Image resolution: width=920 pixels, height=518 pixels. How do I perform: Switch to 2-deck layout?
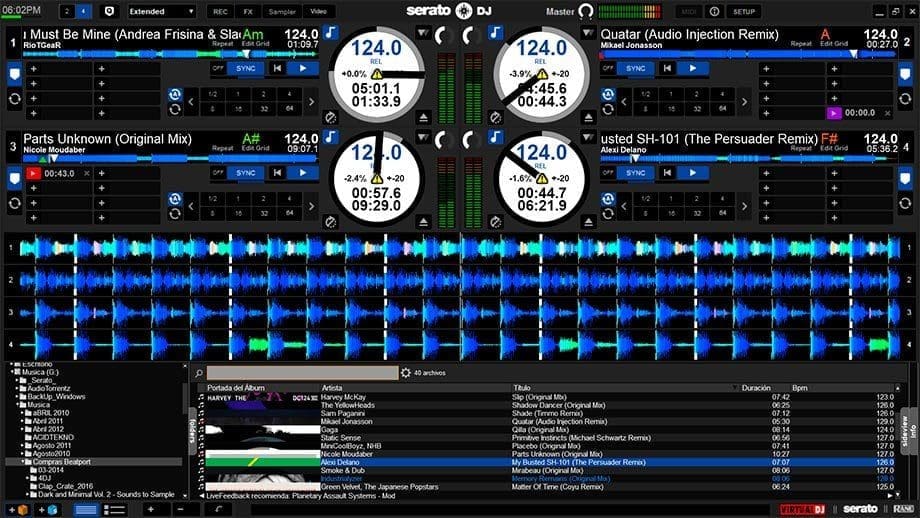[67, 11]
